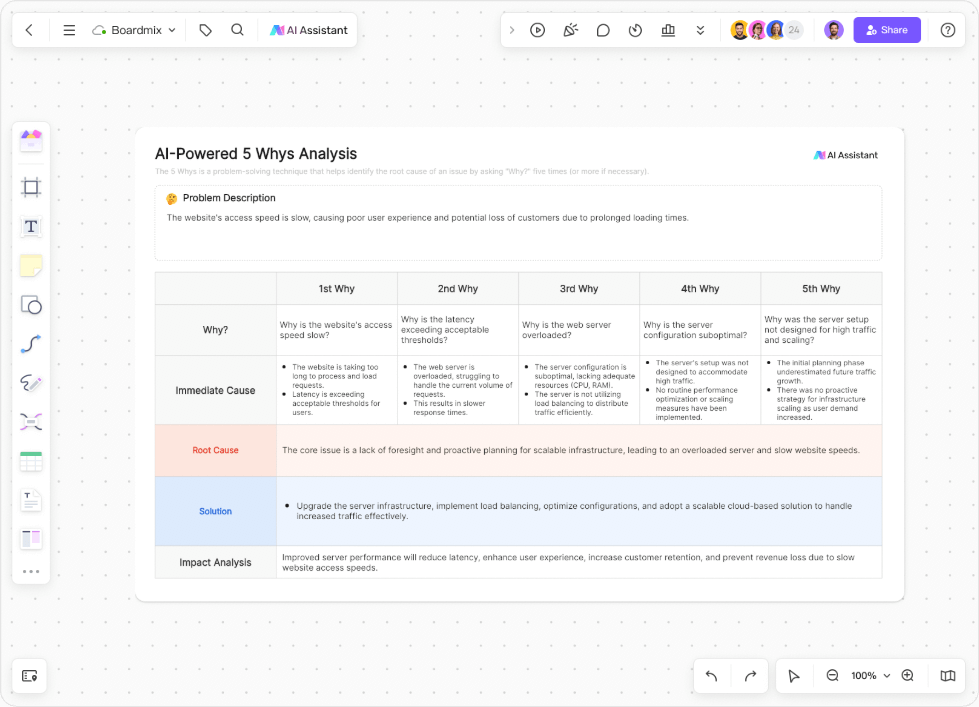This screenshot has width=979, height=707.
Task: Select the Kanban board tool
Action: (31, 539)
